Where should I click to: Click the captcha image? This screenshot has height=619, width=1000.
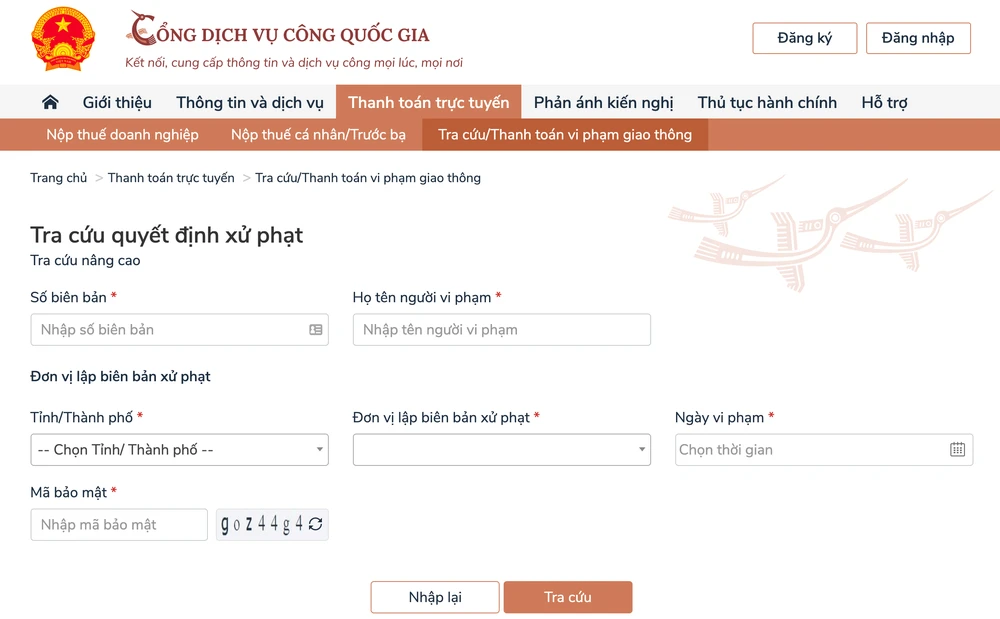[x=262, y=525]
